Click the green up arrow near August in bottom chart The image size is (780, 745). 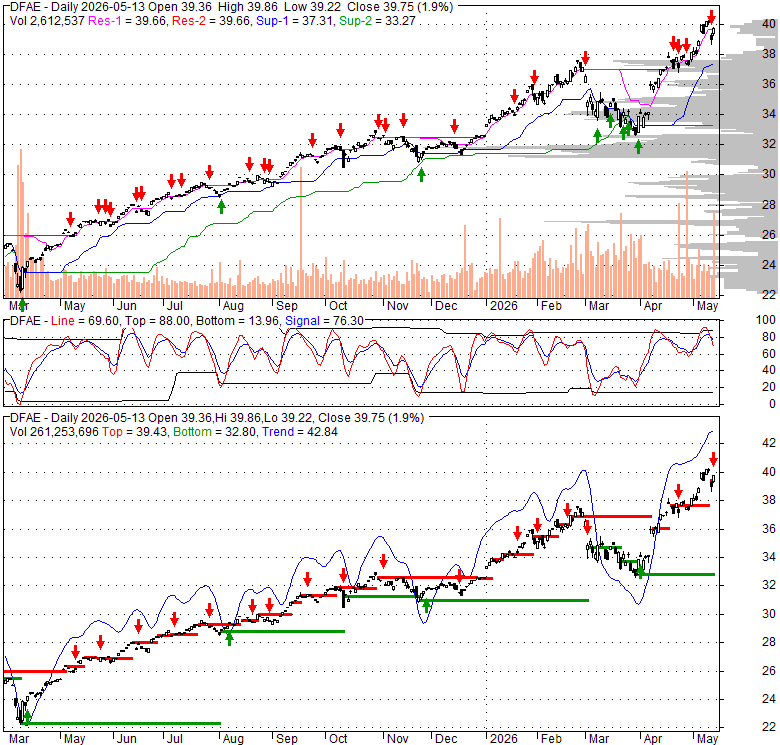pos(229,639)
